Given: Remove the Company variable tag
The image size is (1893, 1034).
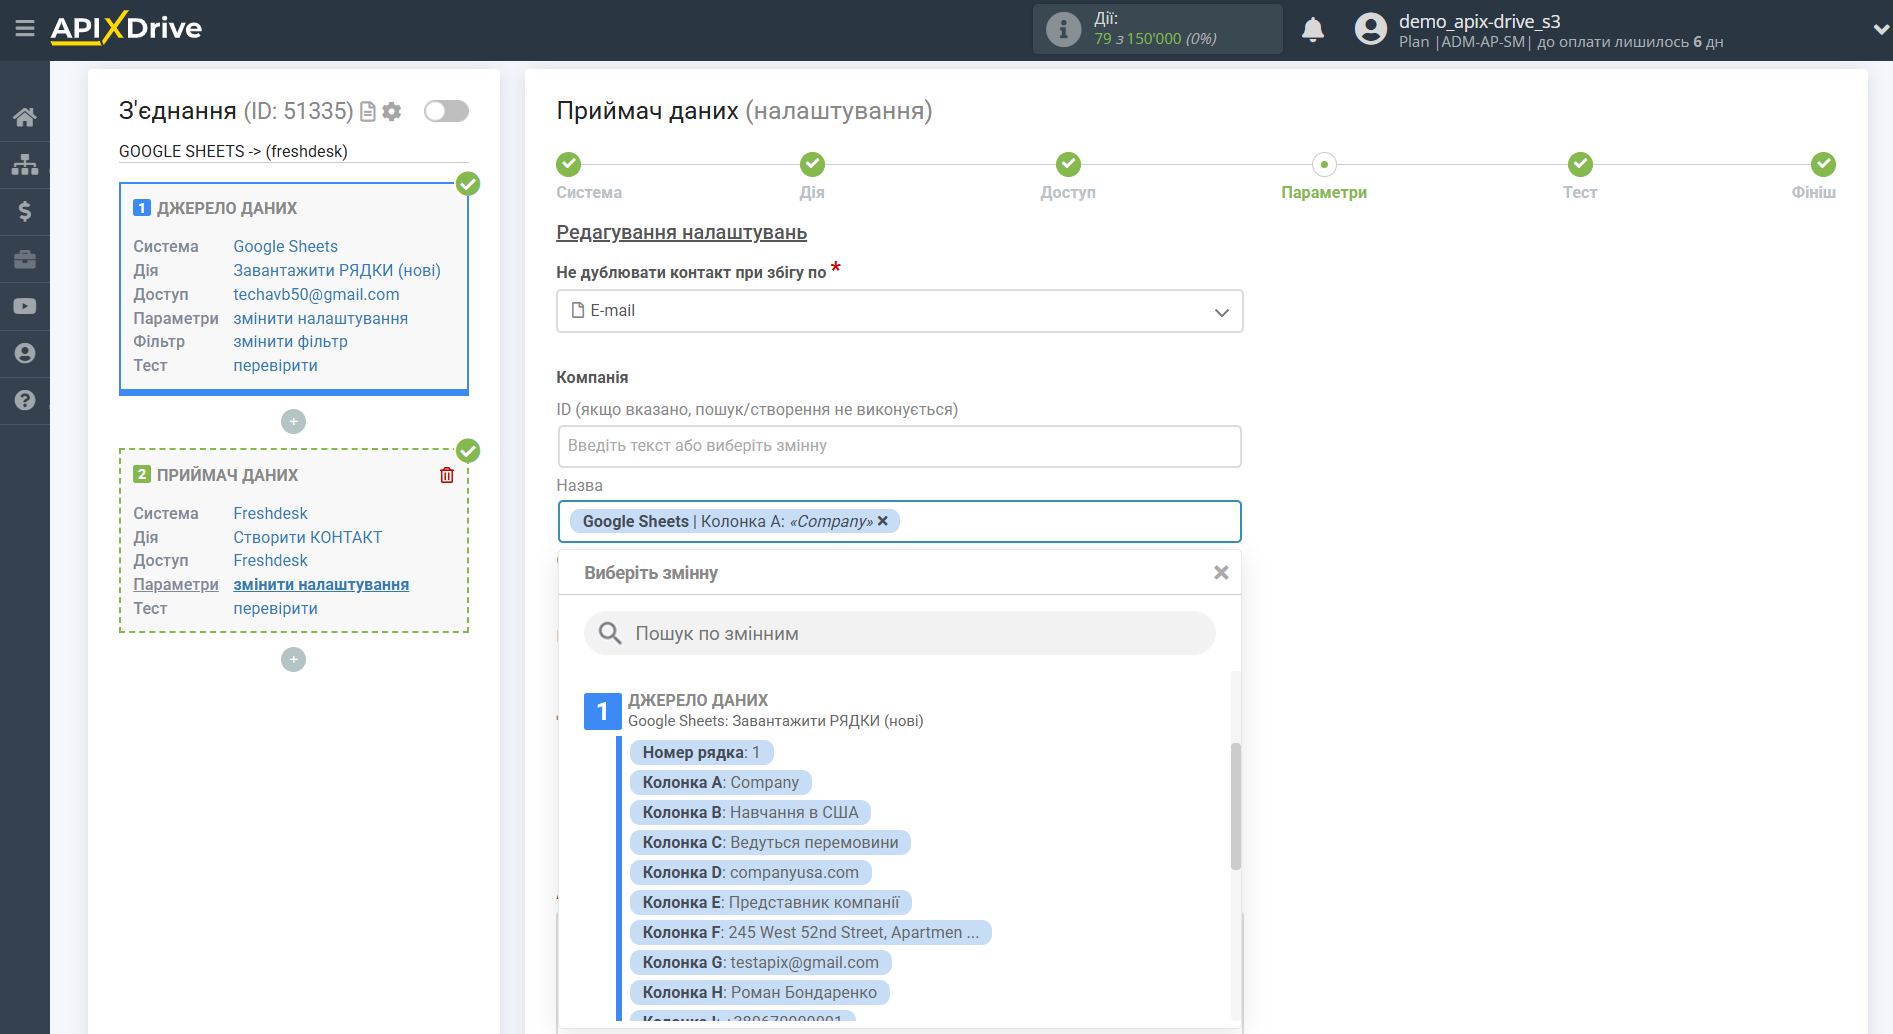Looking at the screenshot, I should point(883,521).
